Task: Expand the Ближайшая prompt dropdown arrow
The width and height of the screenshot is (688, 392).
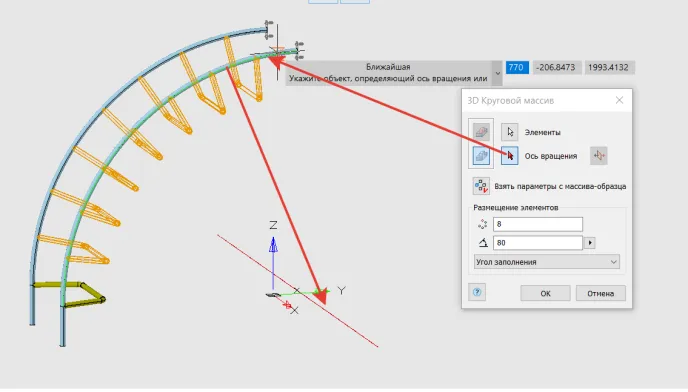Action: click(498, 73)
